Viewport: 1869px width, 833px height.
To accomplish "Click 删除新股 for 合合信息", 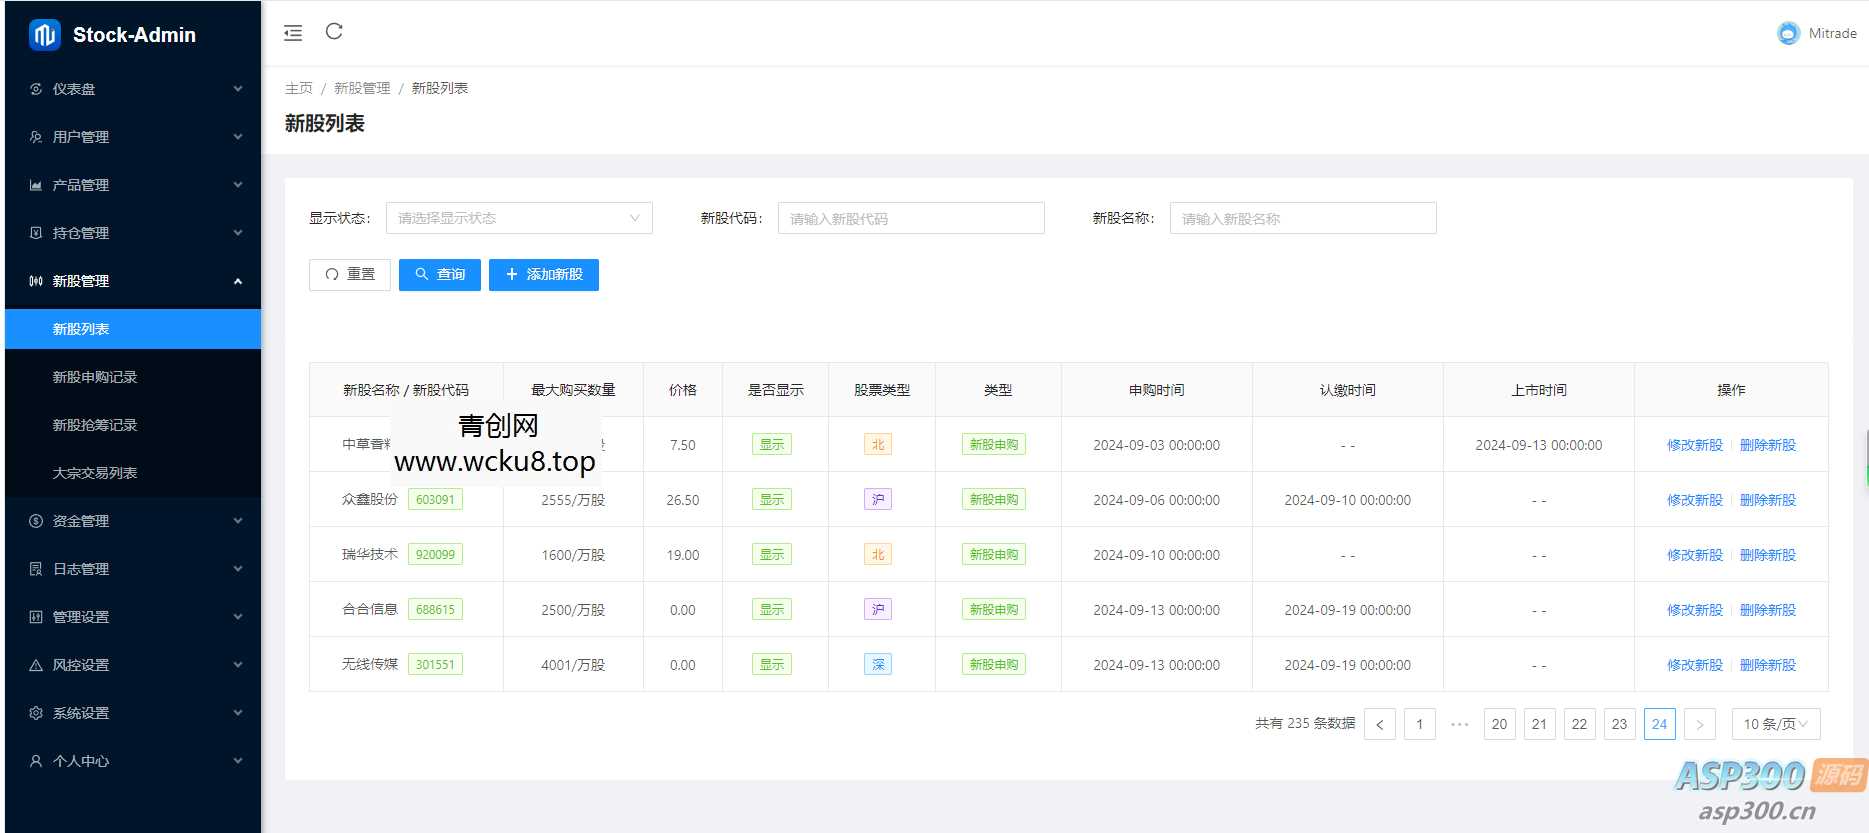I will [1768, 610].
